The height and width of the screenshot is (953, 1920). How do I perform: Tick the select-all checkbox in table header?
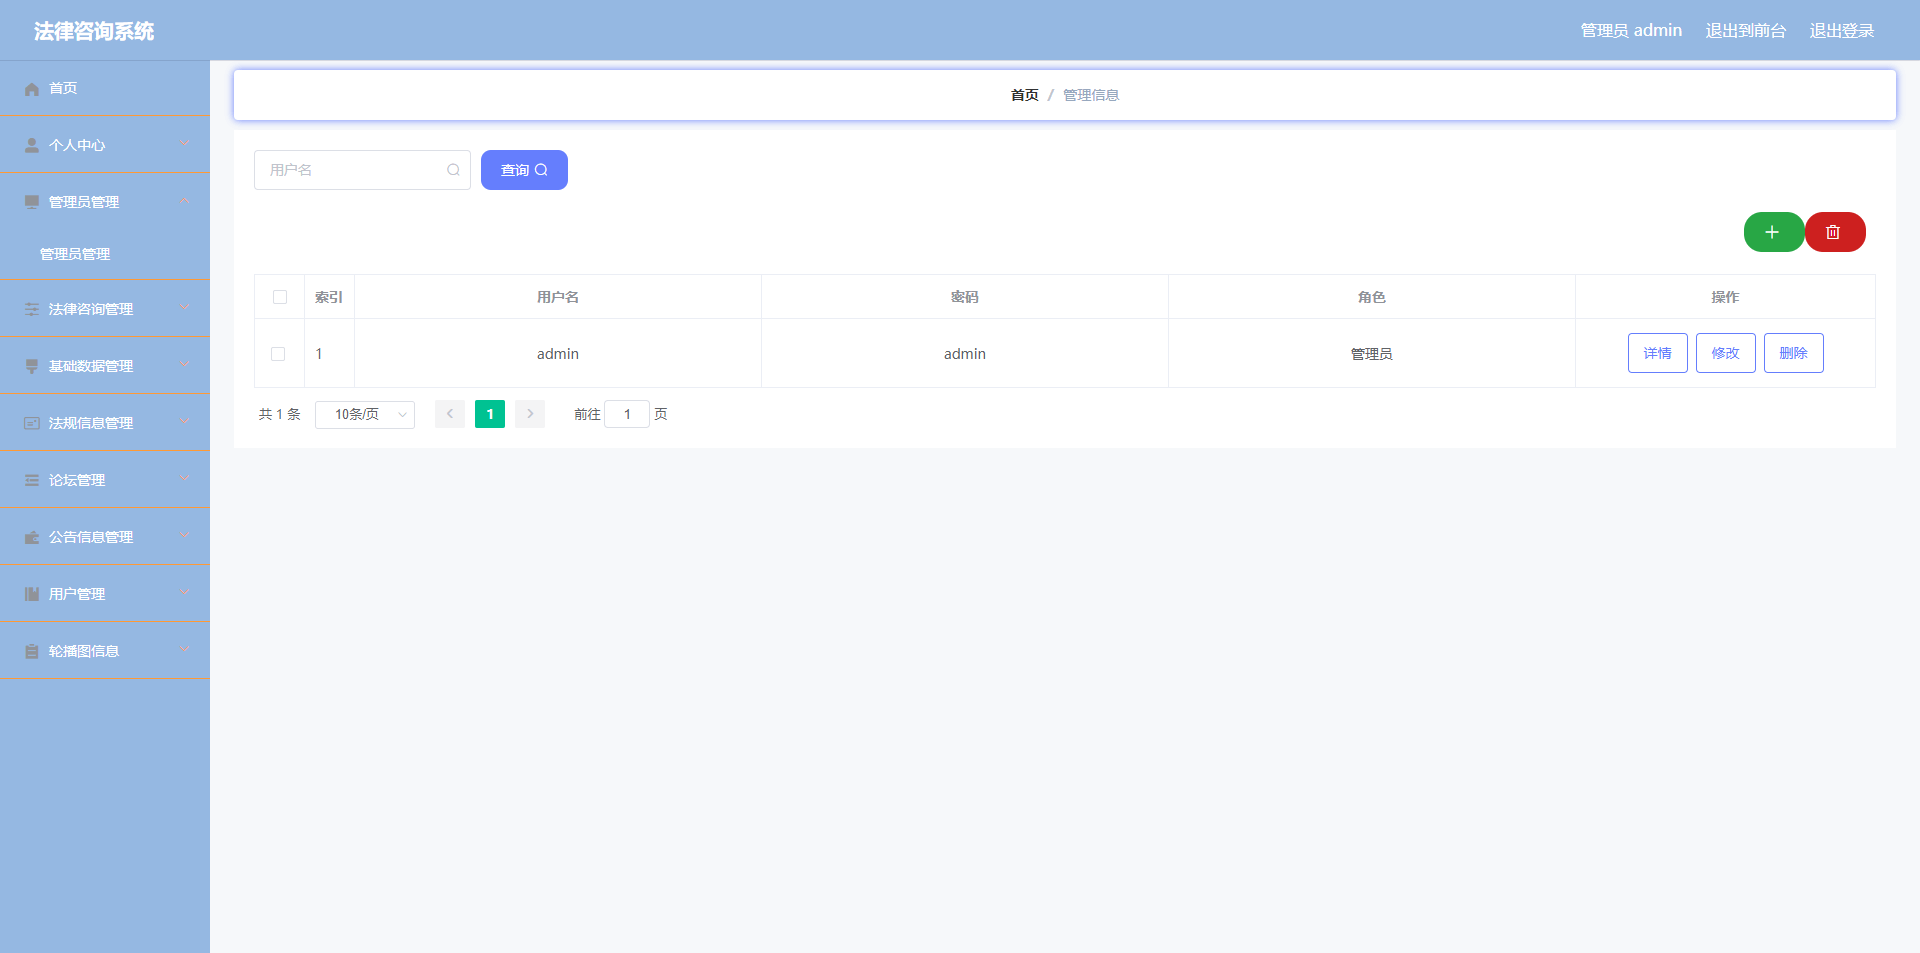[x=280, y=297]
